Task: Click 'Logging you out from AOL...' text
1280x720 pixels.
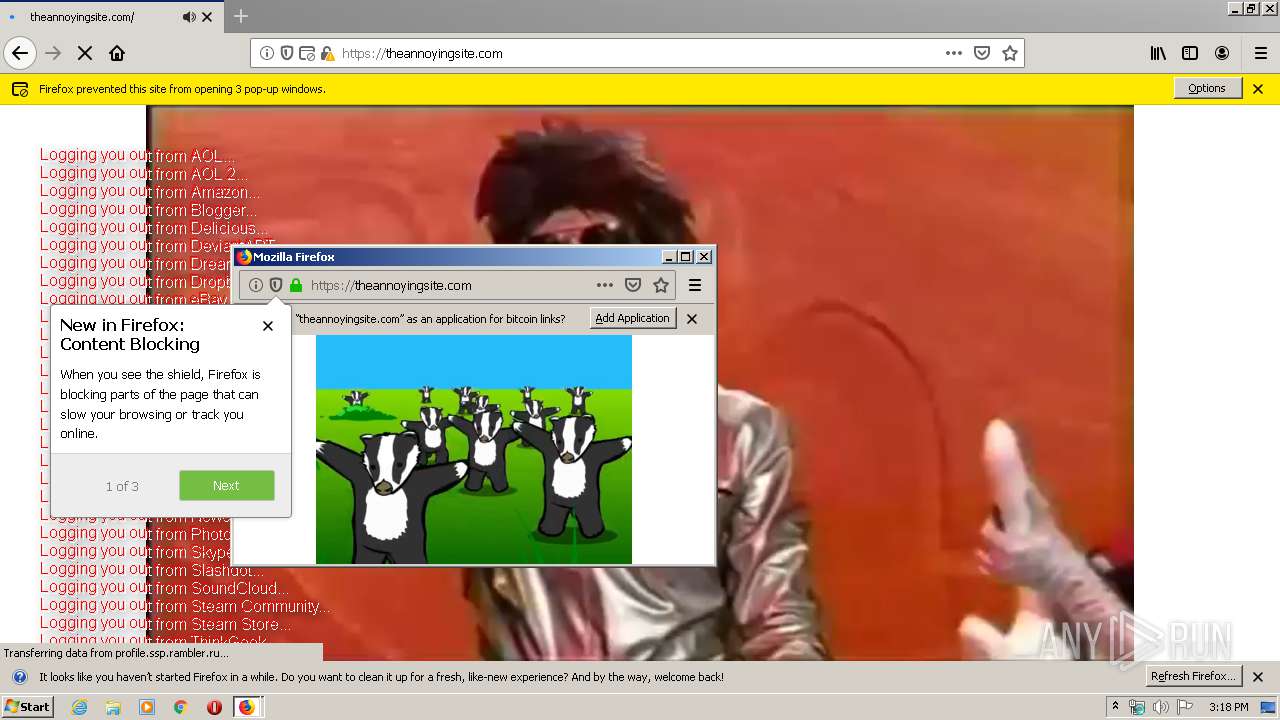Action: click(138, 155)
